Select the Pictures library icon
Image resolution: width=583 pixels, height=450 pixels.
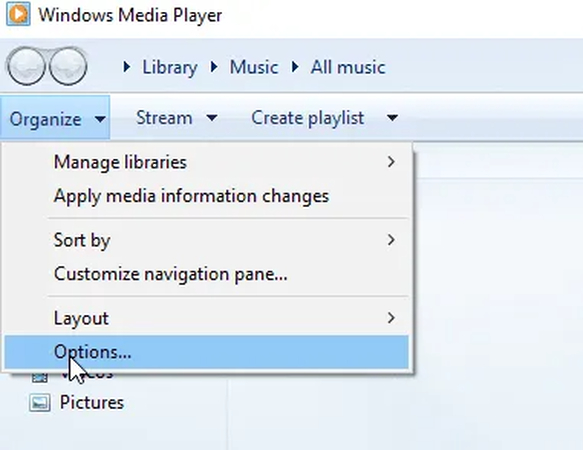pyautogui.click(x=40, y=403)
